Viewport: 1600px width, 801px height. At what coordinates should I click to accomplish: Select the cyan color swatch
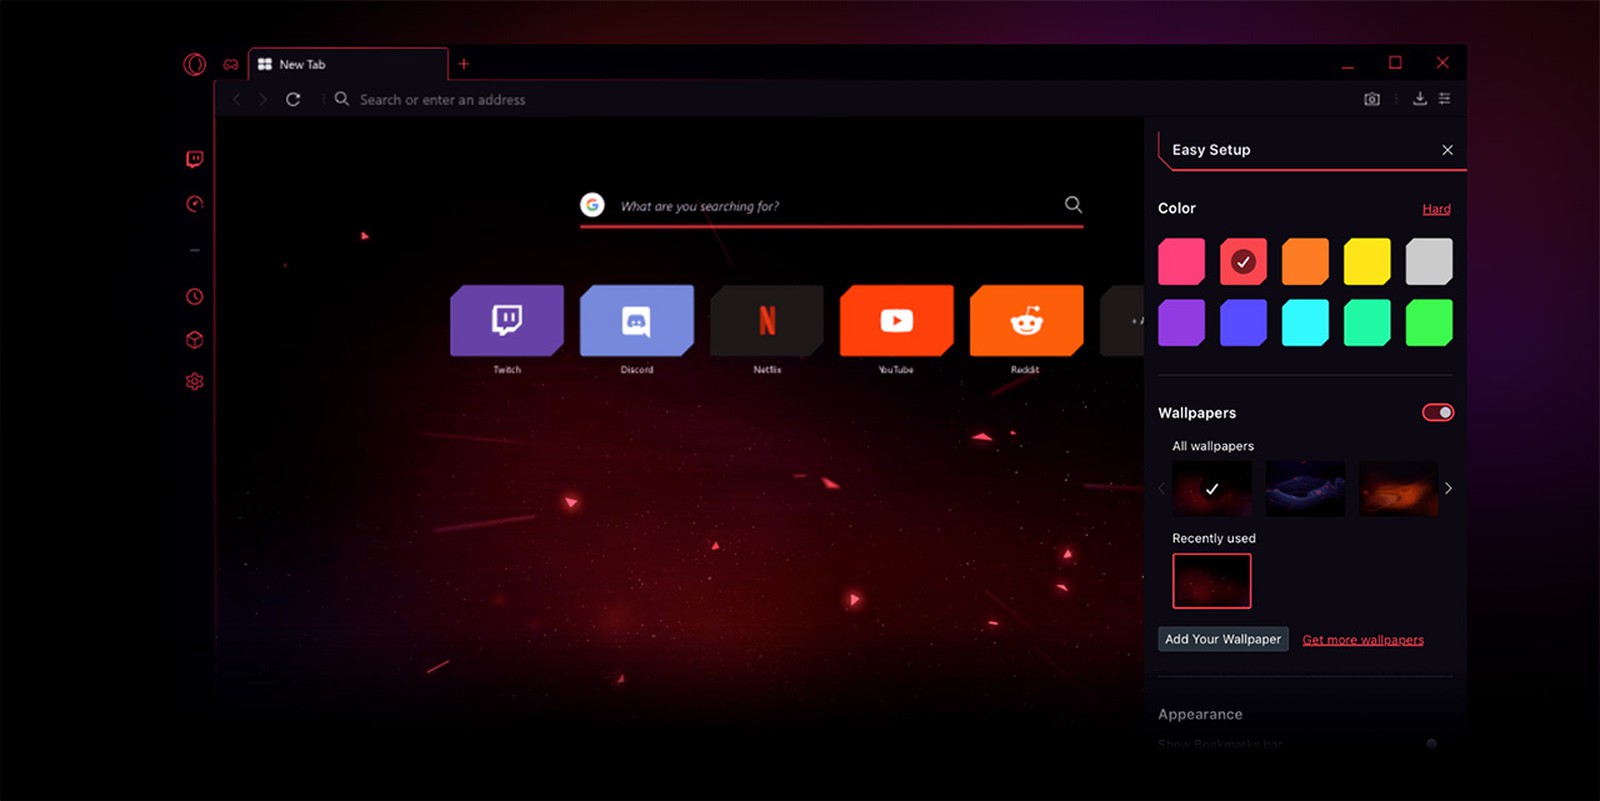tap(1306, 323)
